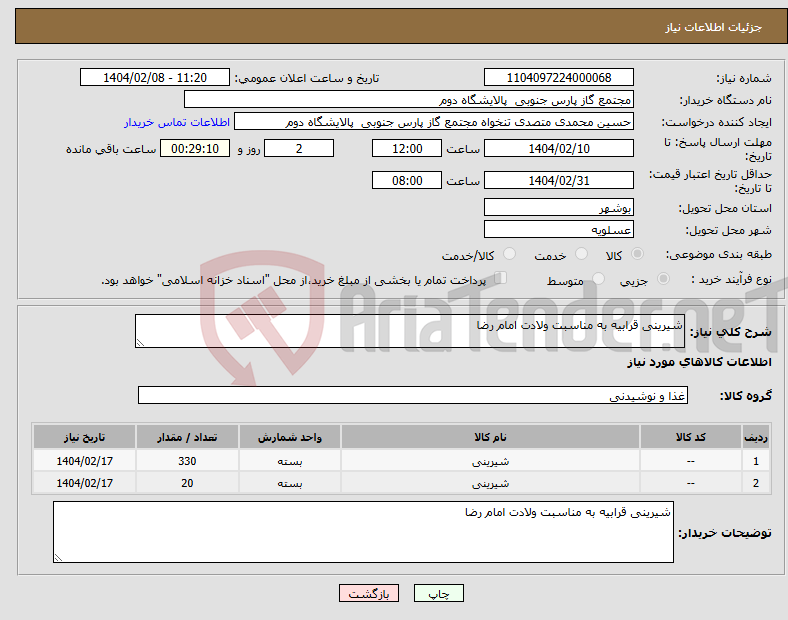Click the توضیحات خریدار notes textarea

363,532
